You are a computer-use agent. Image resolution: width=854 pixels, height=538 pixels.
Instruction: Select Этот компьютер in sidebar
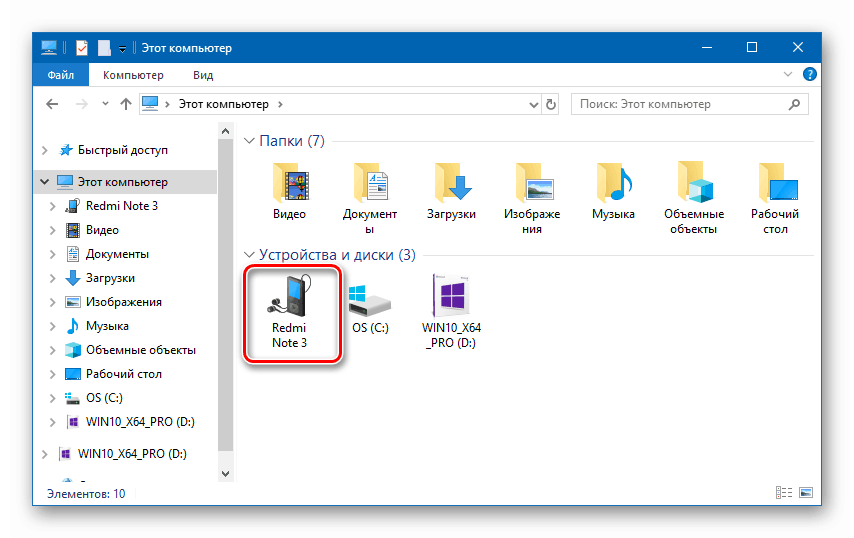coord(123,182)
